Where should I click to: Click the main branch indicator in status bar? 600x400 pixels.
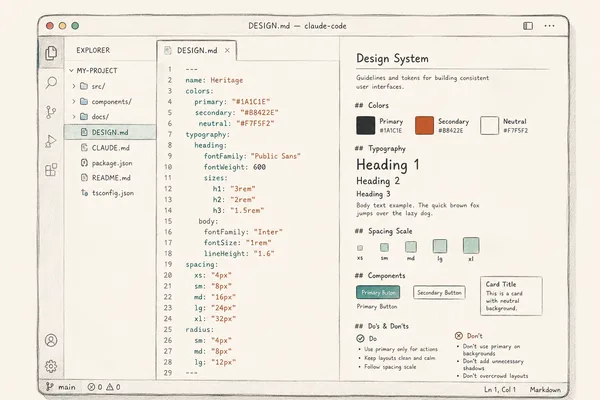tap(60, 387)
